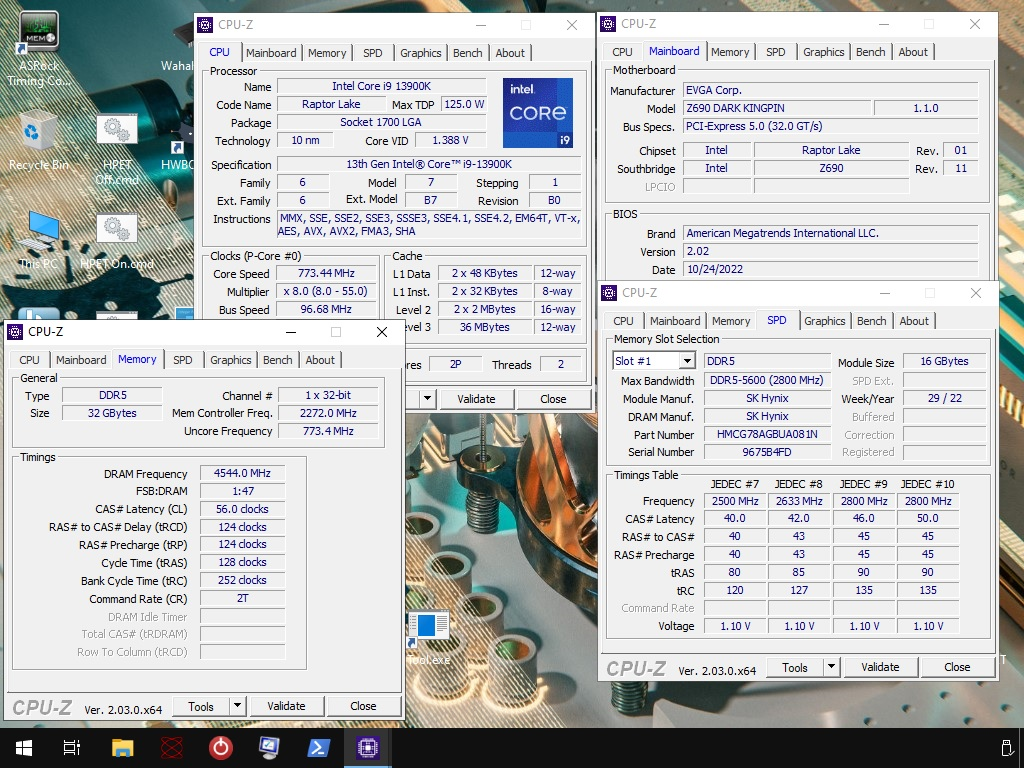The height and width of the screenshot is (768, 1024).
Task: Click the Bank Cycle Time value "252 clocks"
Action: pyautogui.click(x=242, y=580)
